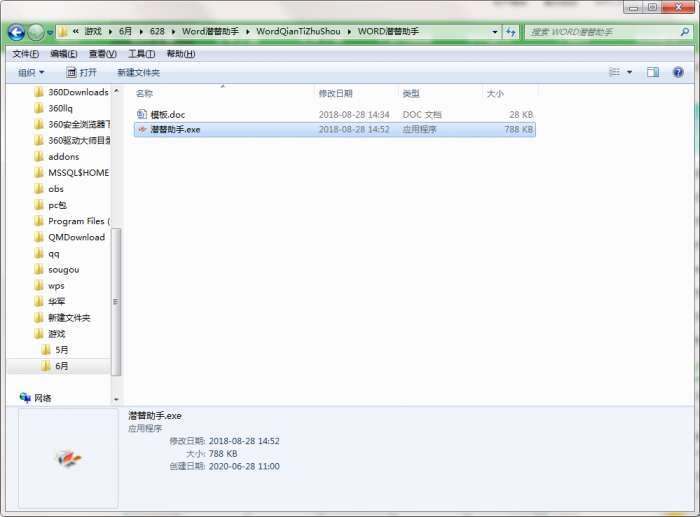700x517 pixels.
Task: Select the 6月 subfolder in tree
Action: click(x=54, y=366)
